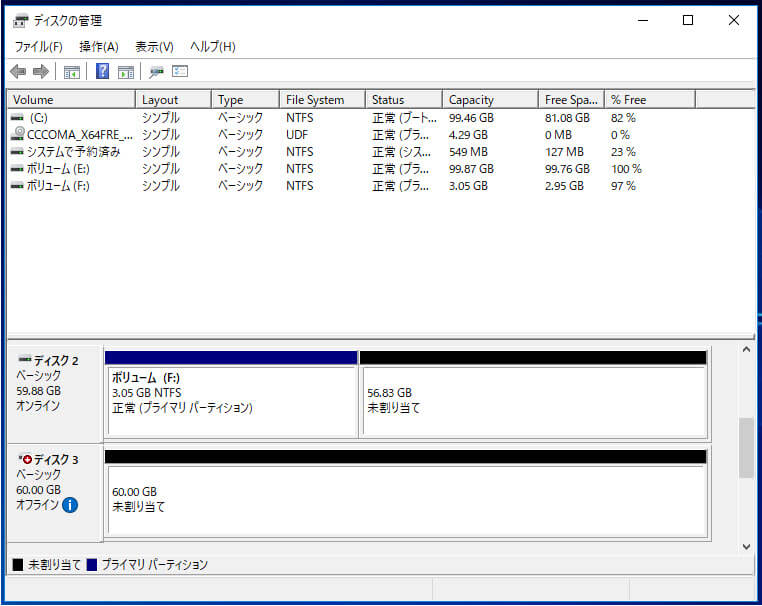Click the show/hide console tree icon

pyautogui.click(x=72, y=72)
